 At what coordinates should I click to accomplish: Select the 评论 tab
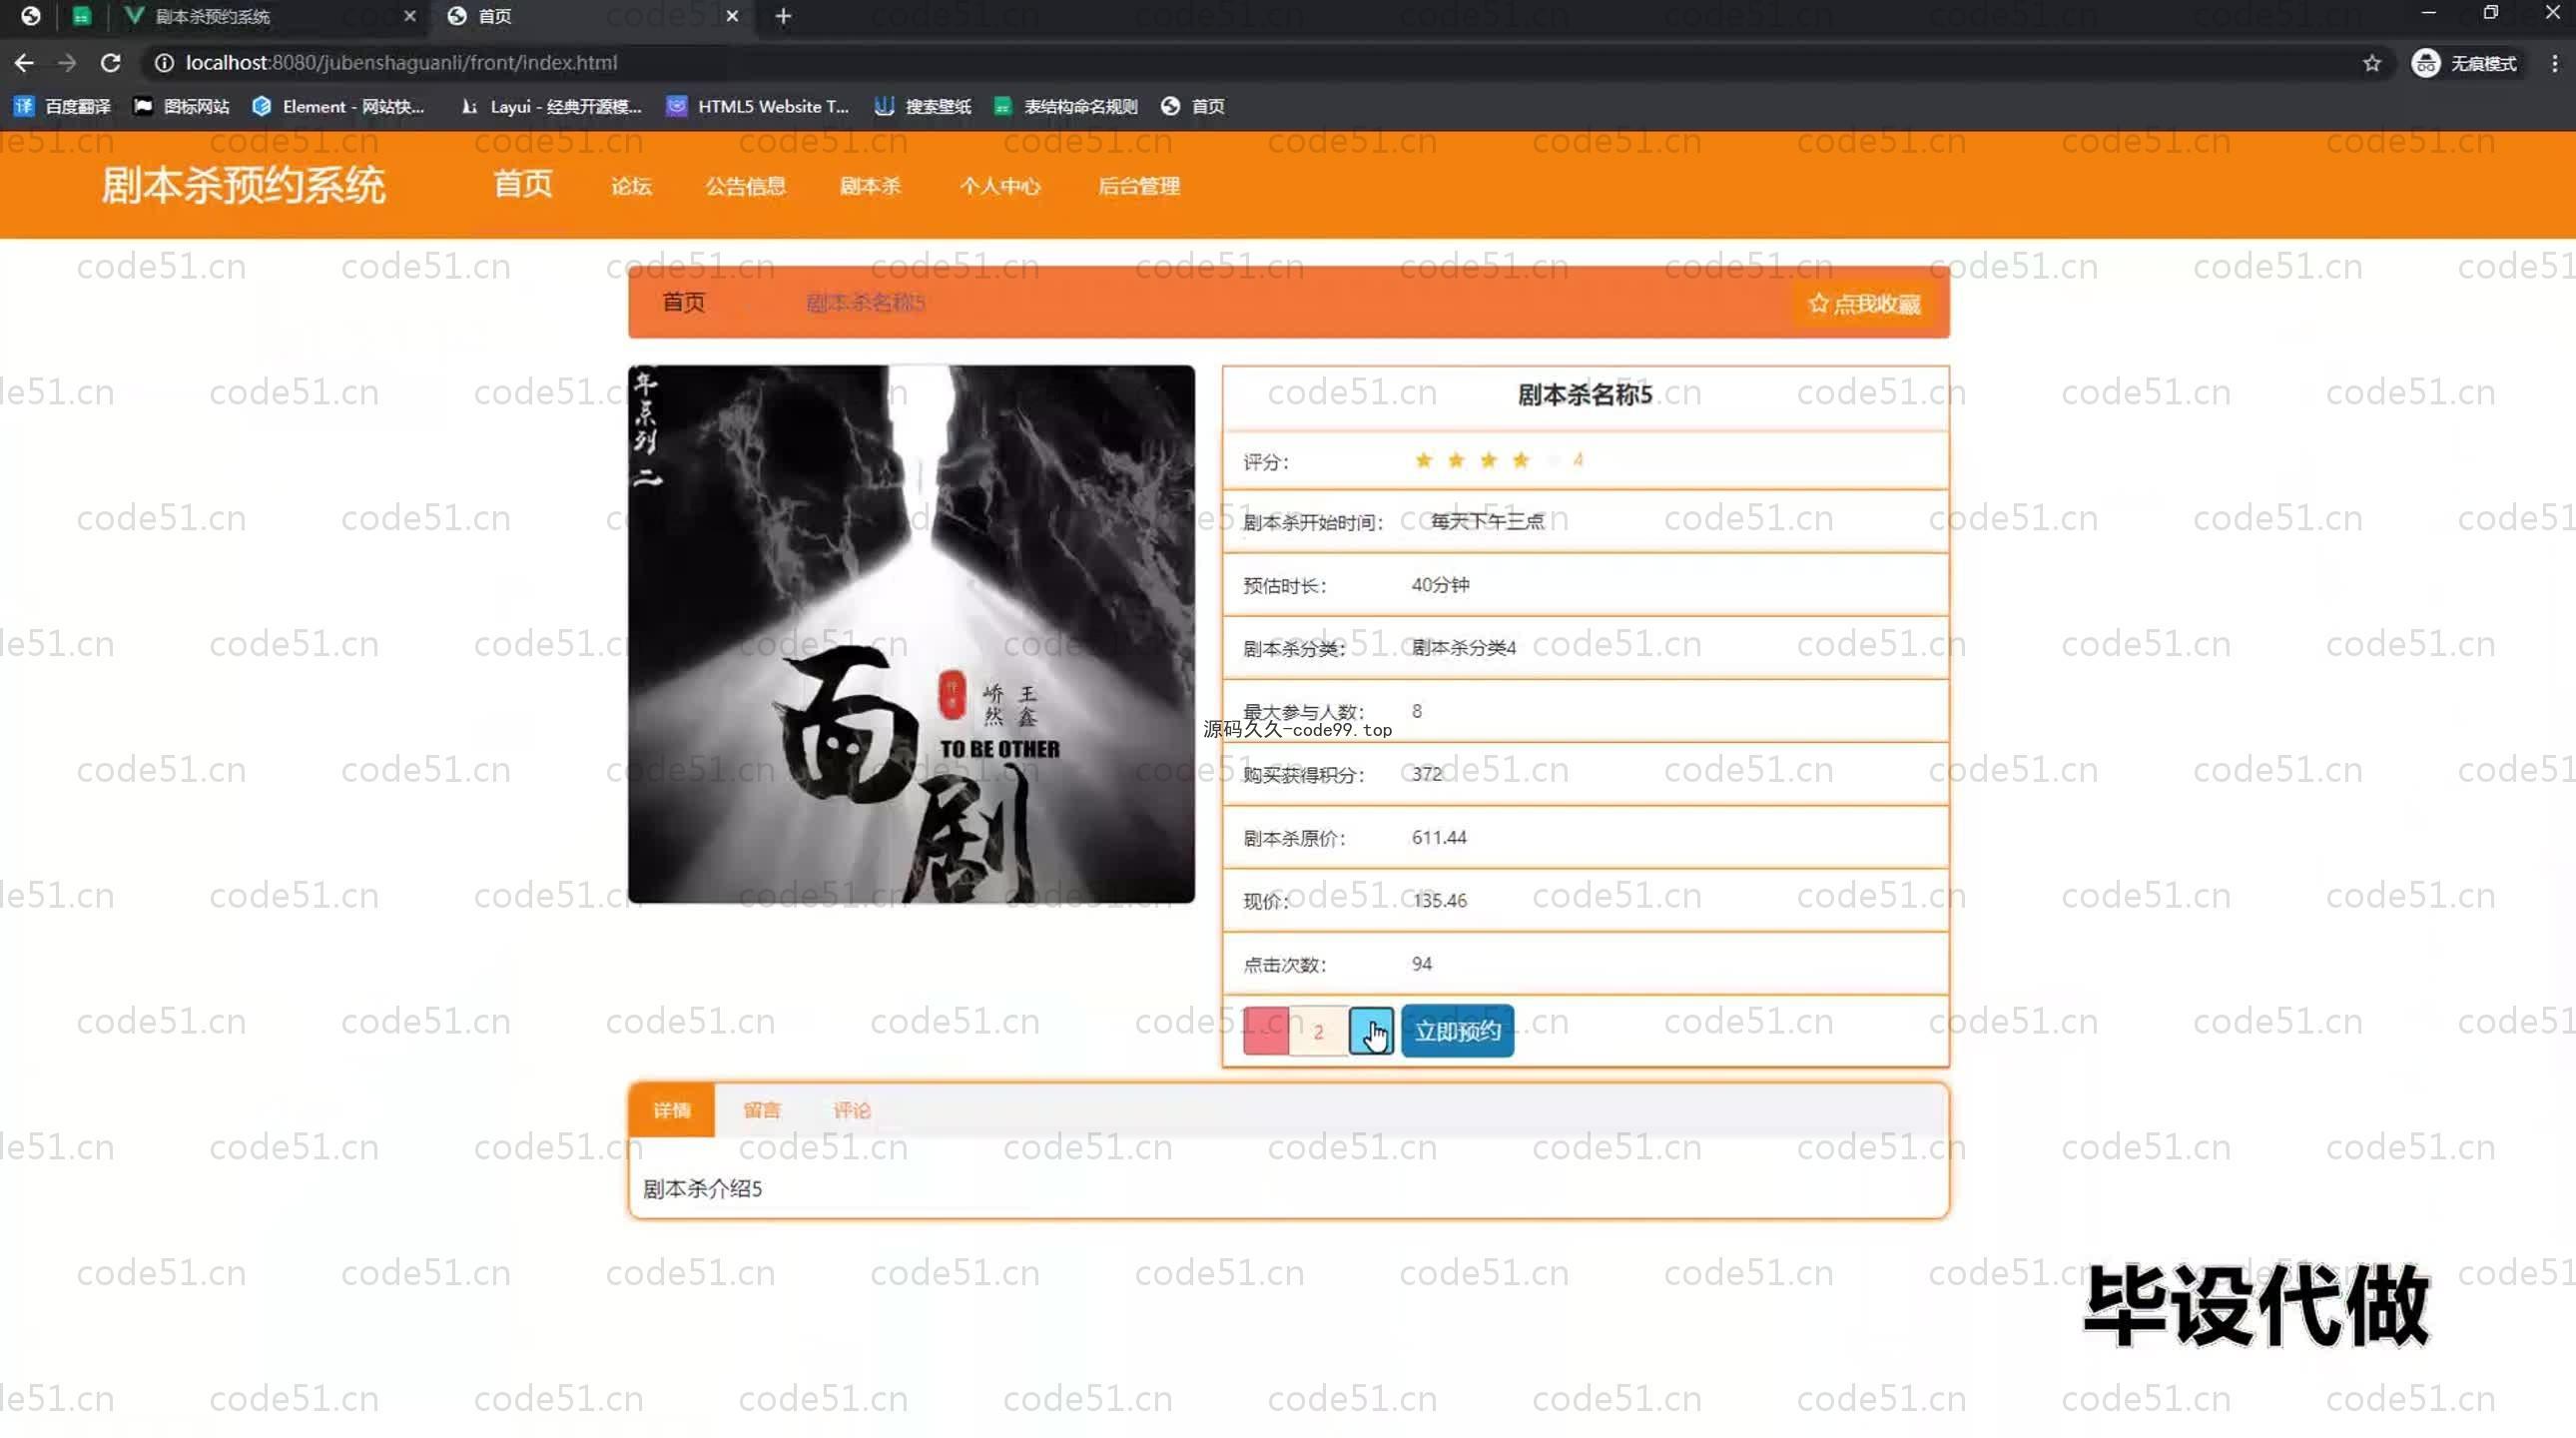coord(852,1110)
